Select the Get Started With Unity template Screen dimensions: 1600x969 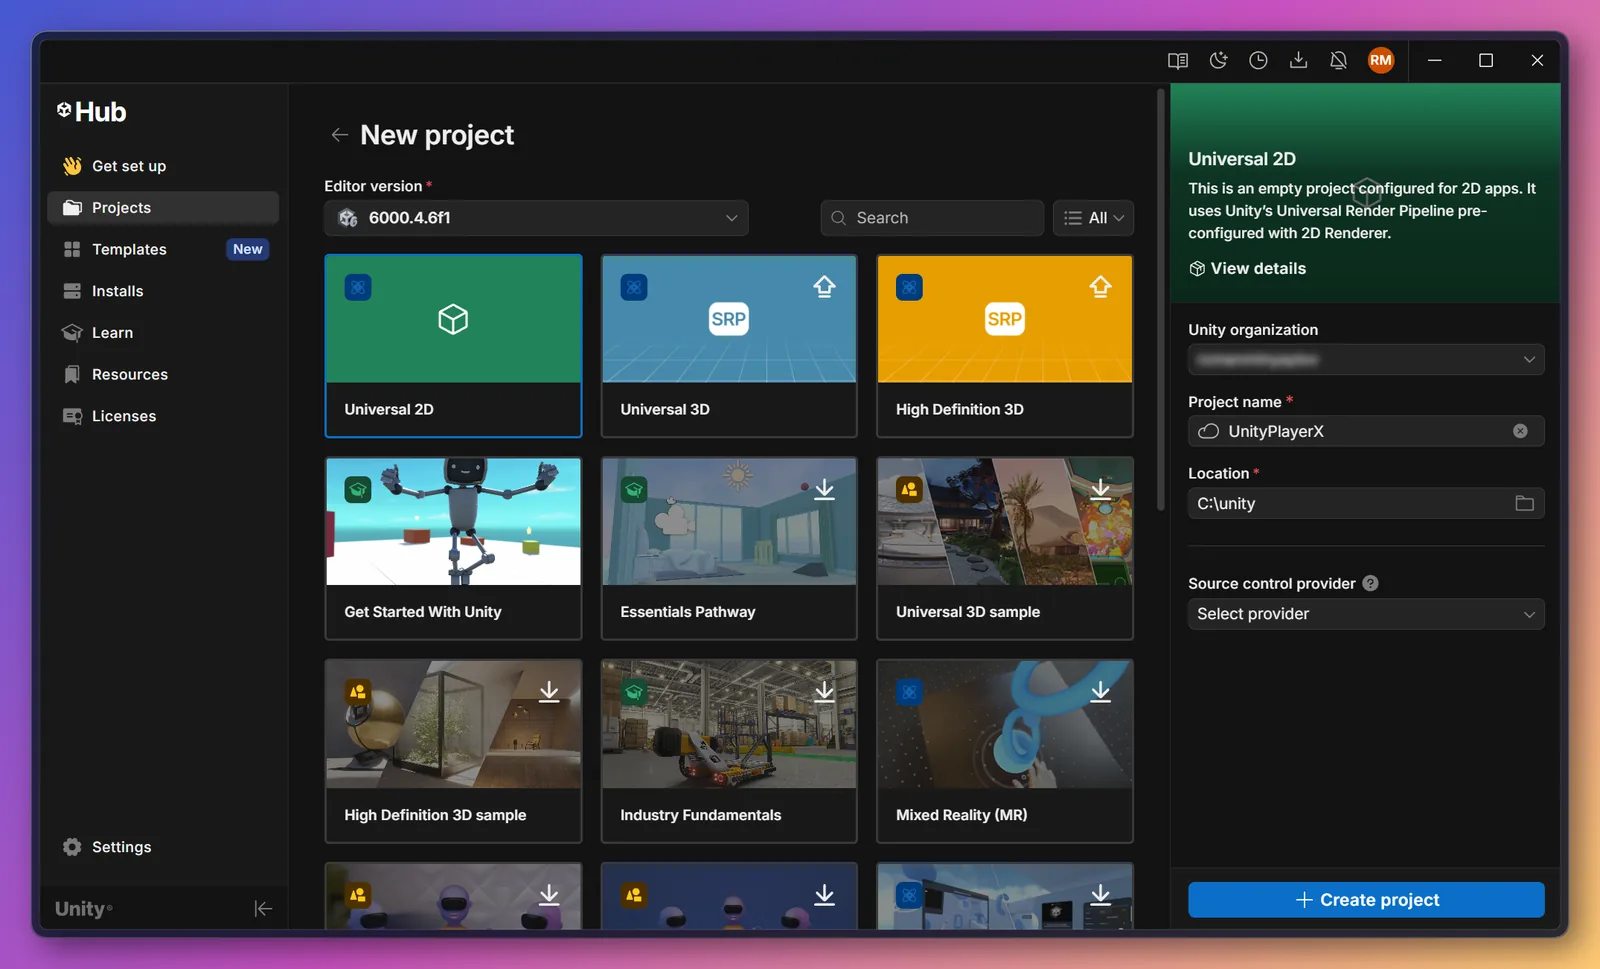pos(453,548)
